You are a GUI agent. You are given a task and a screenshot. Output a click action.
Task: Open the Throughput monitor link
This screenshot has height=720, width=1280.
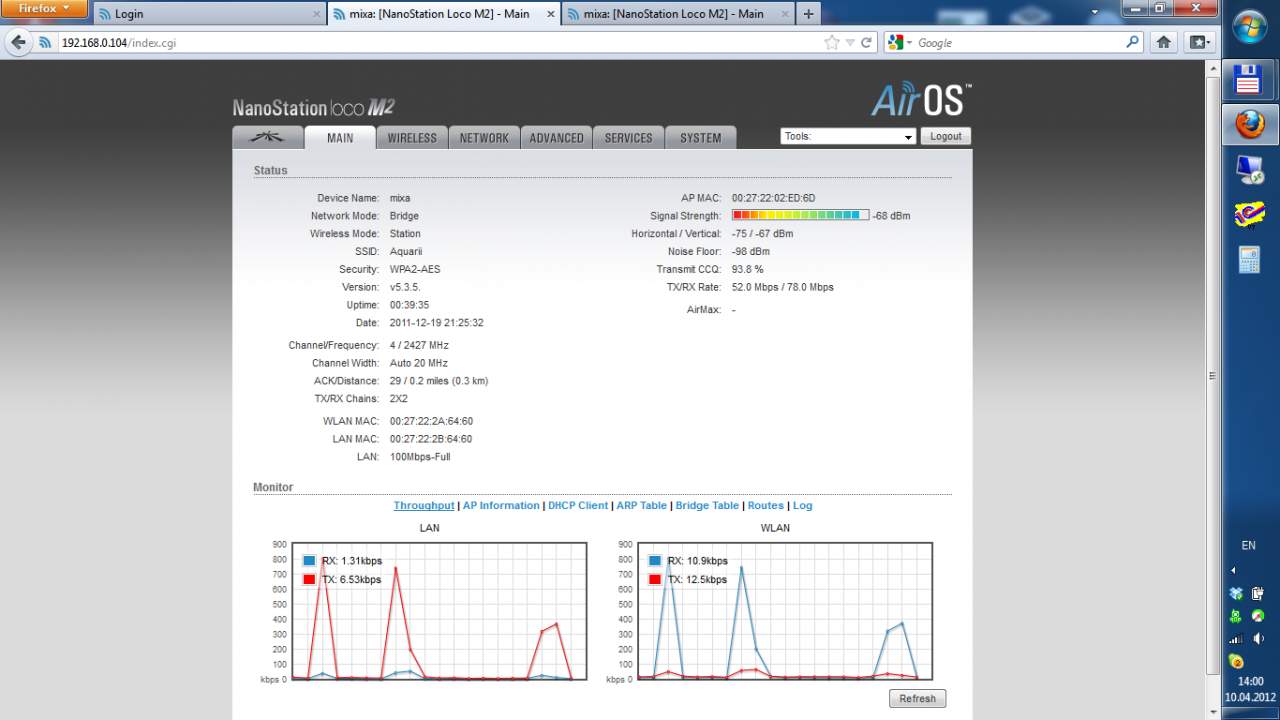tap(424, 506)
